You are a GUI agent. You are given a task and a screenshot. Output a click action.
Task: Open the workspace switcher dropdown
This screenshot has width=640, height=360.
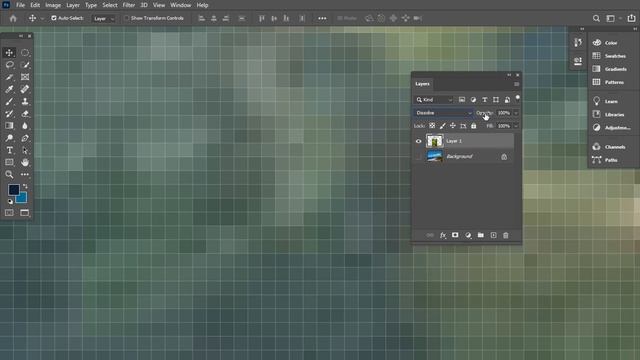613,18
